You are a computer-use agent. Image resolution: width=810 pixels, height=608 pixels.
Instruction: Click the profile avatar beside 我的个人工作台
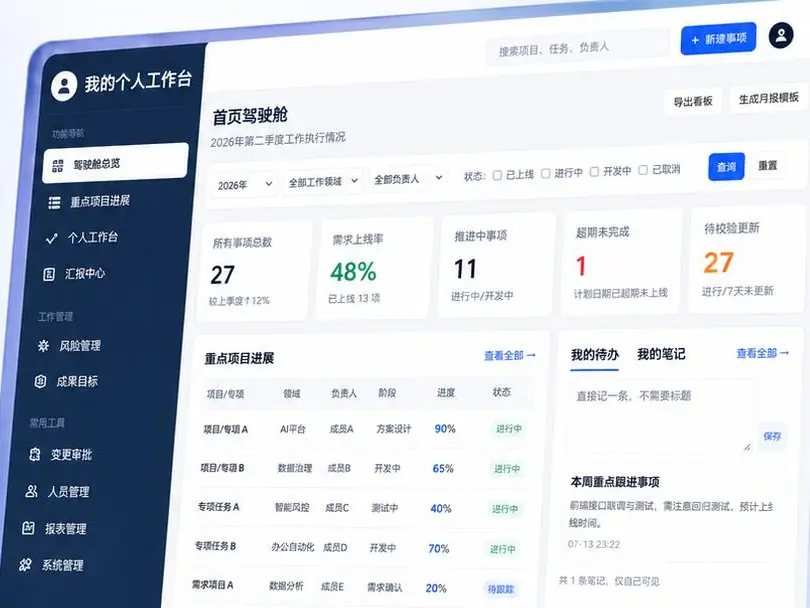[x=64, y=86]
